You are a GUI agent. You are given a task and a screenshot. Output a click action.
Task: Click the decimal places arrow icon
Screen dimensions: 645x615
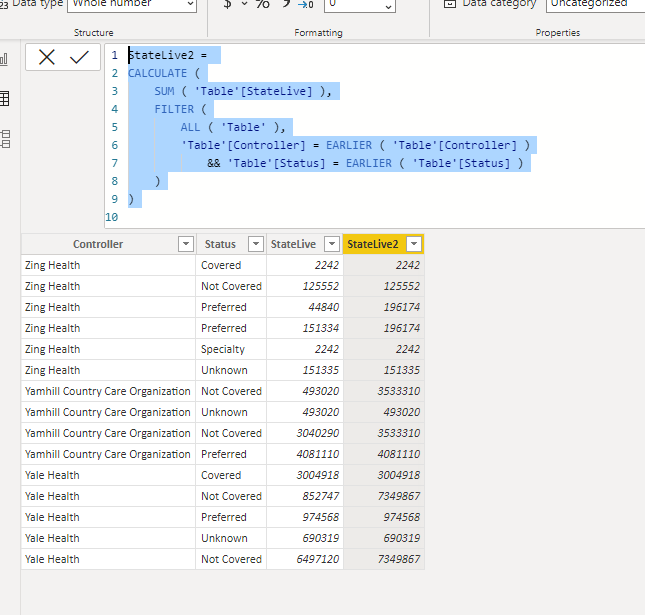pos(306,5)
